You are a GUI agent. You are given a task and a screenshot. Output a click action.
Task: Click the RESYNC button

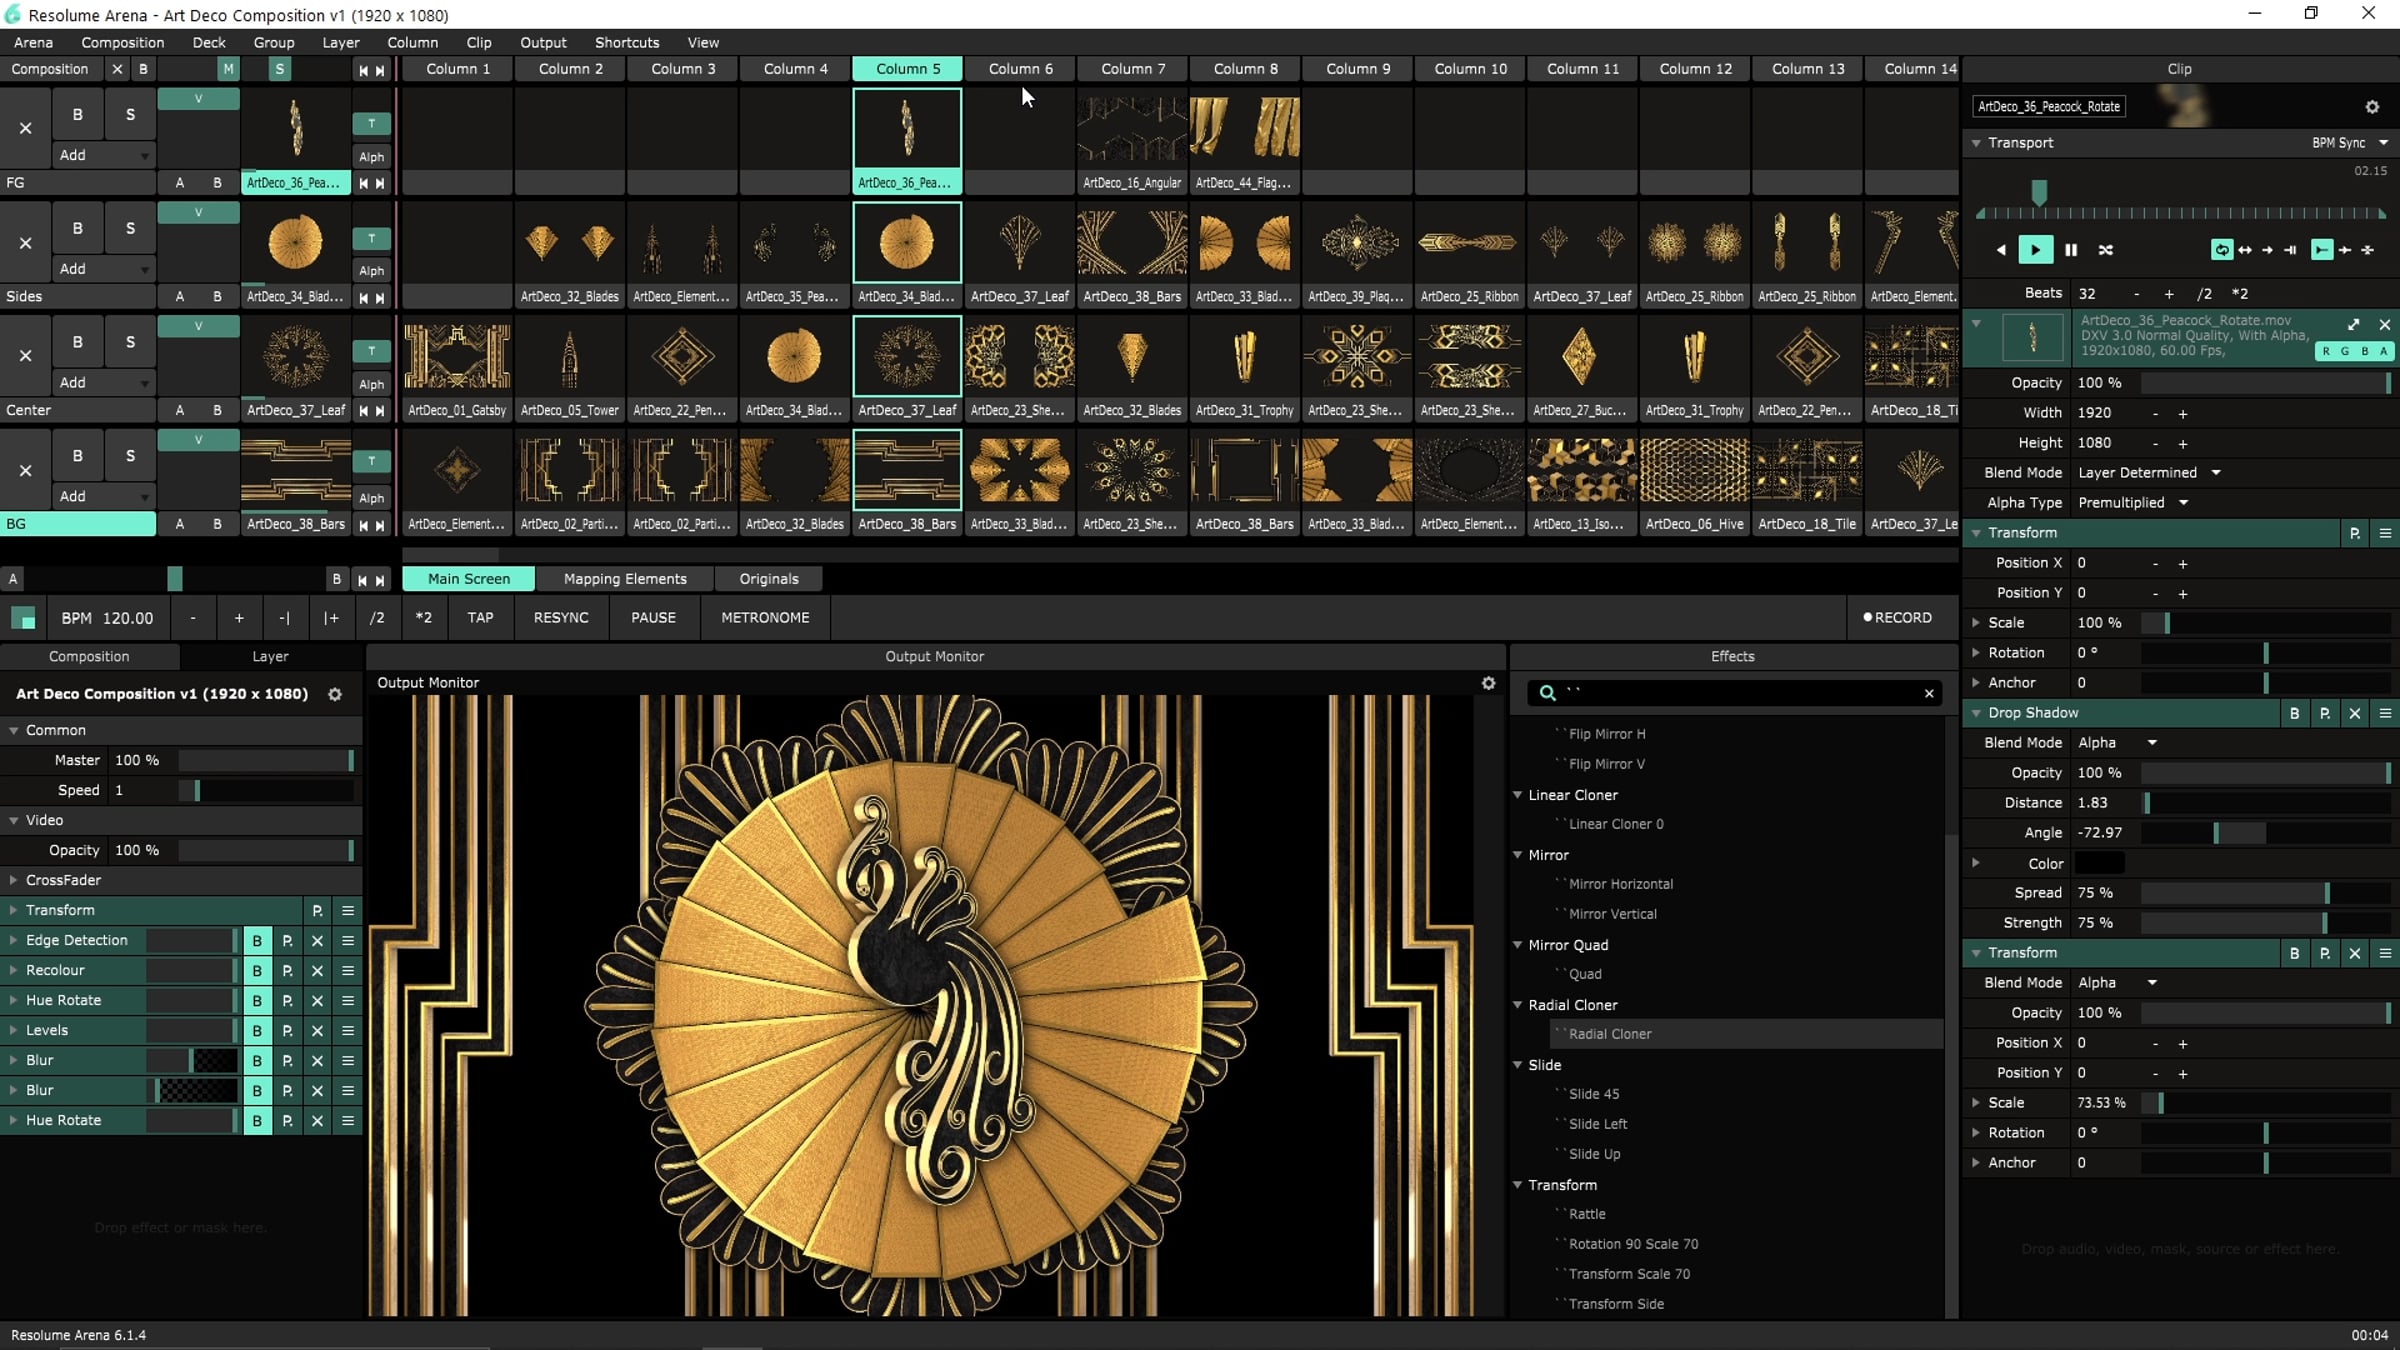click(x=561, y=618)
